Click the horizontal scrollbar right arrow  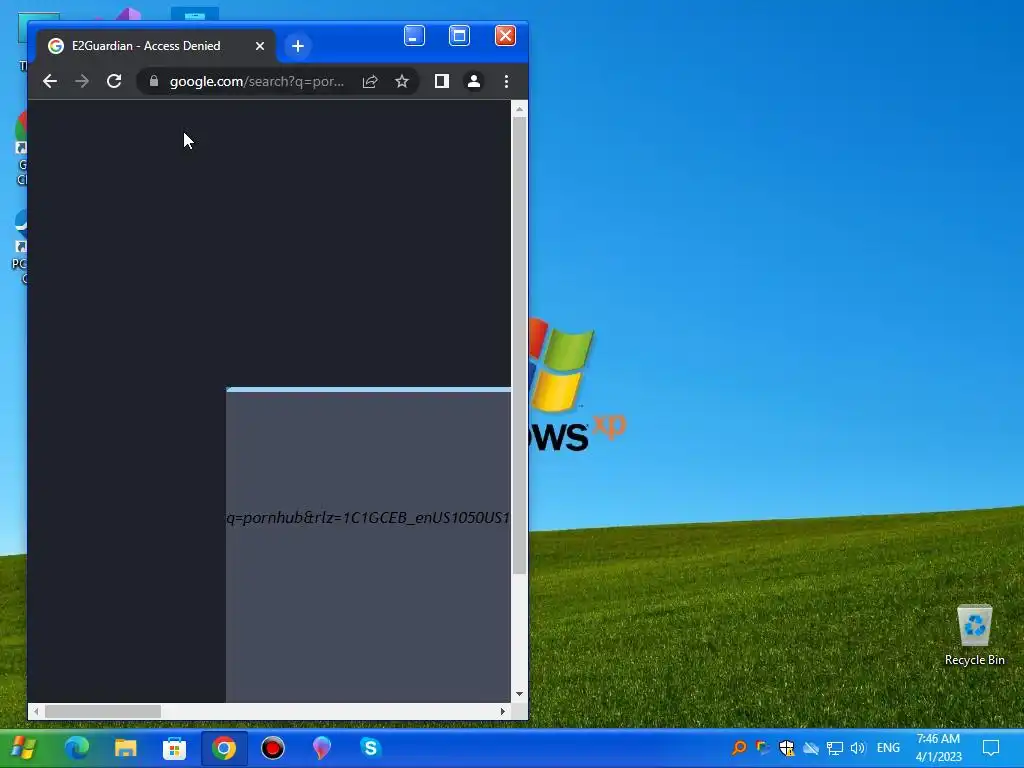point(502,711)
